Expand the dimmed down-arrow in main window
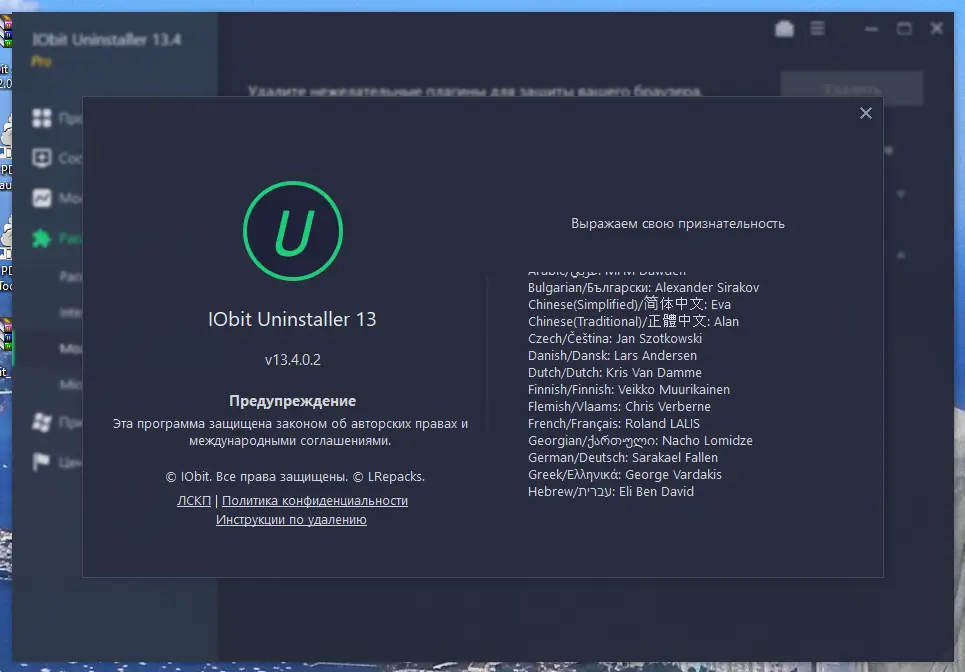Screen dimensions: 965x672 coord(900,194)
